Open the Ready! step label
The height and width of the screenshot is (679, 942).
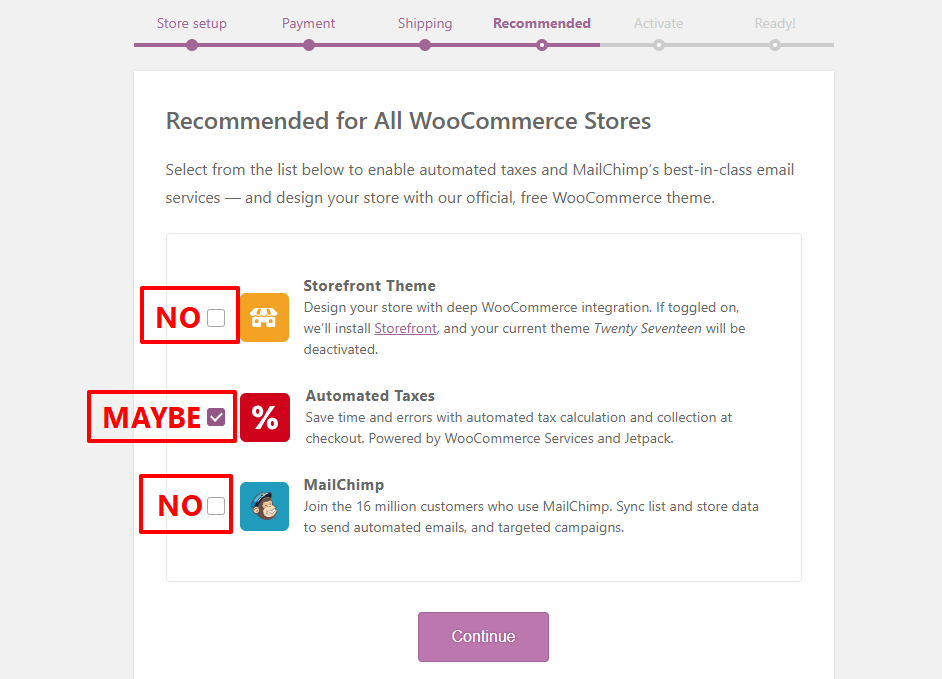click(775, 23)
